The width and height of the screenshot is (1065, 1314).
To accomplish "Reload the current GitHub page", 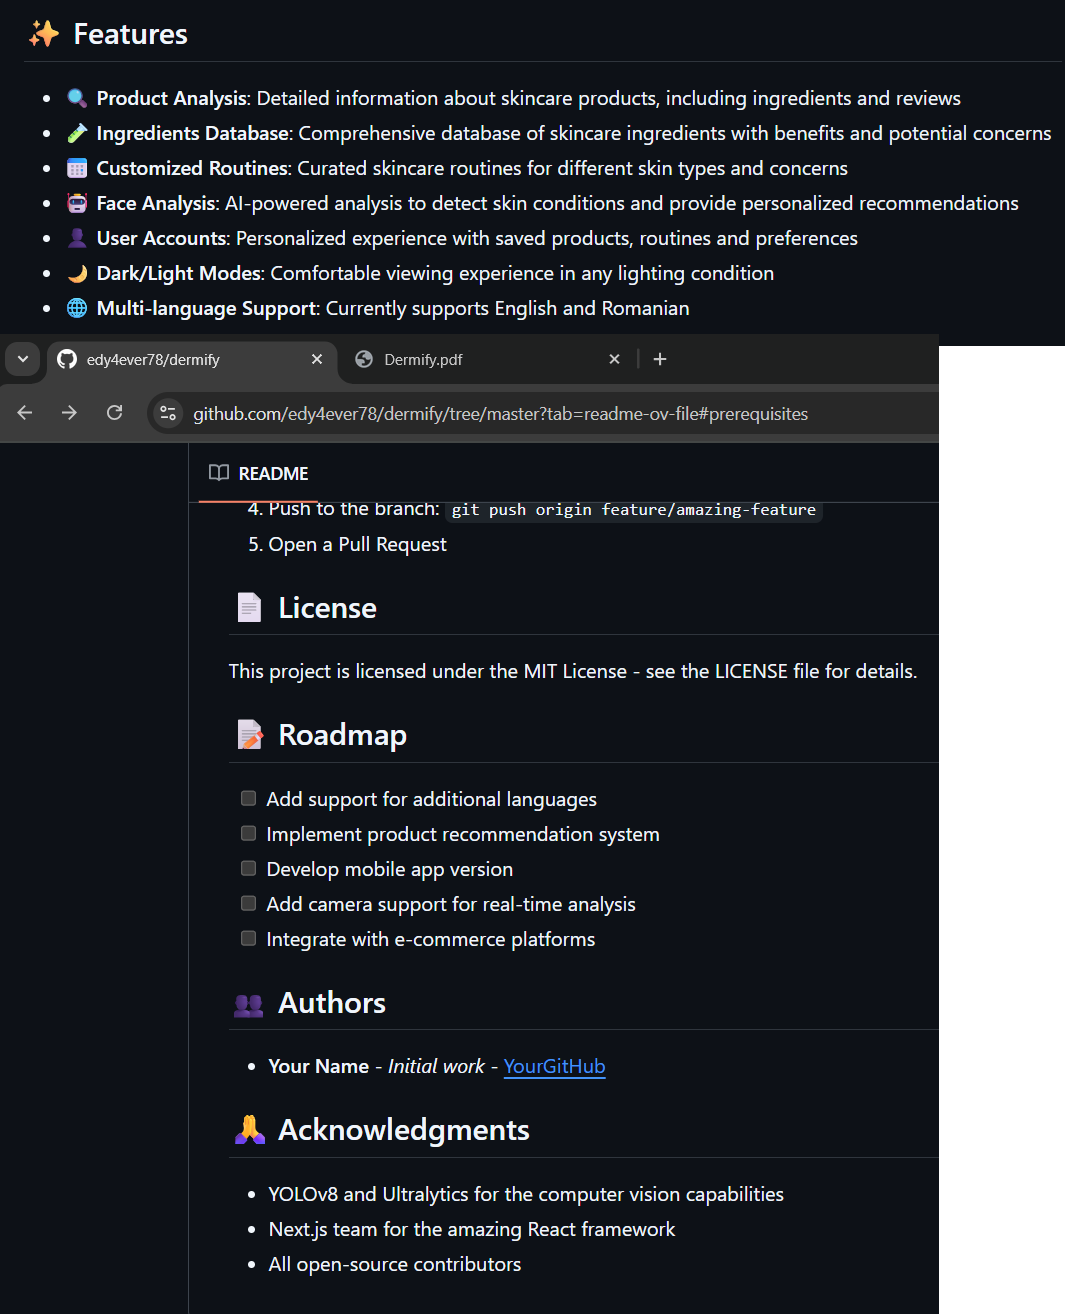I will point(115,413).
